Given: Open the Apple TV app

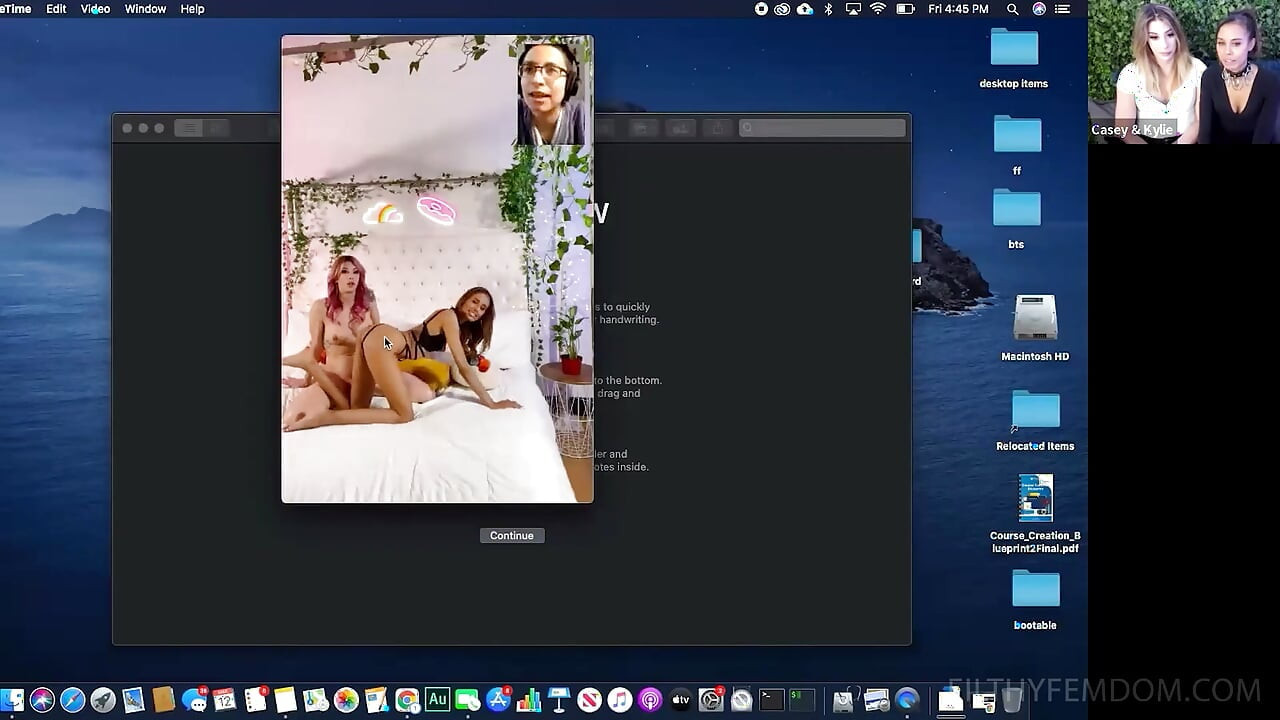Looking at the screenshot, I should pos(681,700).
